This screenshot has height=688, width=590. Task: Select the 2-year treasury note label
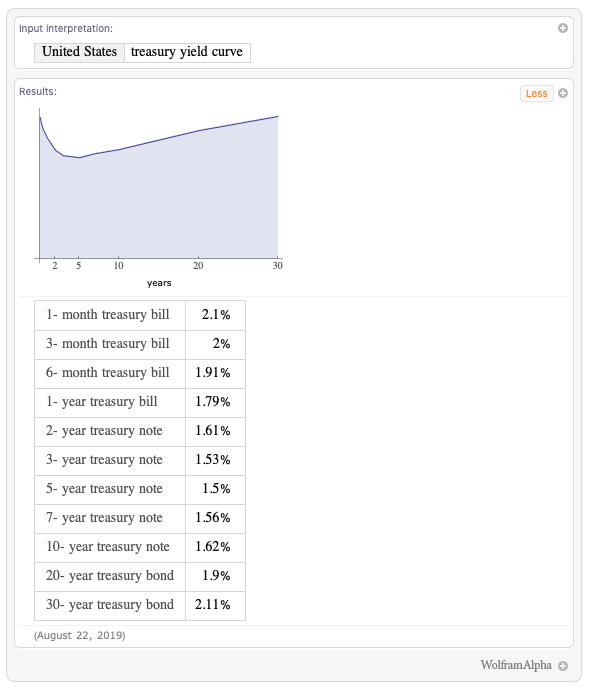(x=104, y=431)
